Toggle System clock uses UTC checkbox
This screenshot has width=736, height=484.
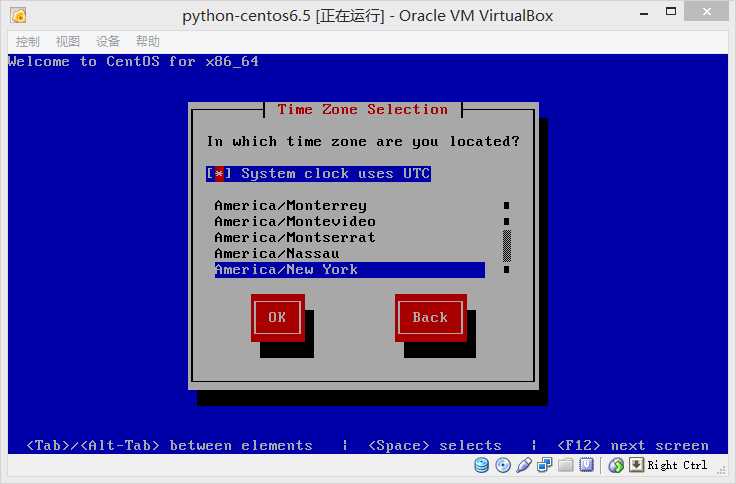click(318, 174)
